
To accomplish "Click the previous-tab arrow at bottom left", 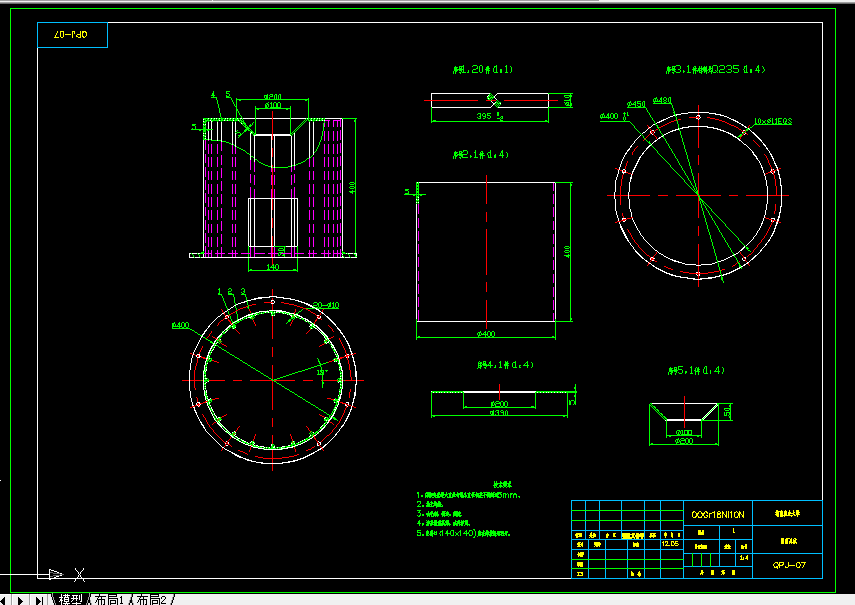I will [x=4, y=600].
